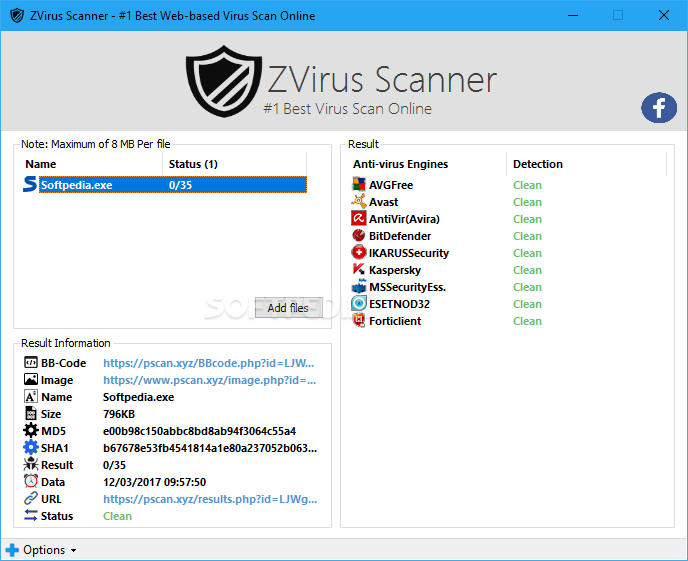Open the Image pscan.xyz link
688x561 pixels.
209,380
